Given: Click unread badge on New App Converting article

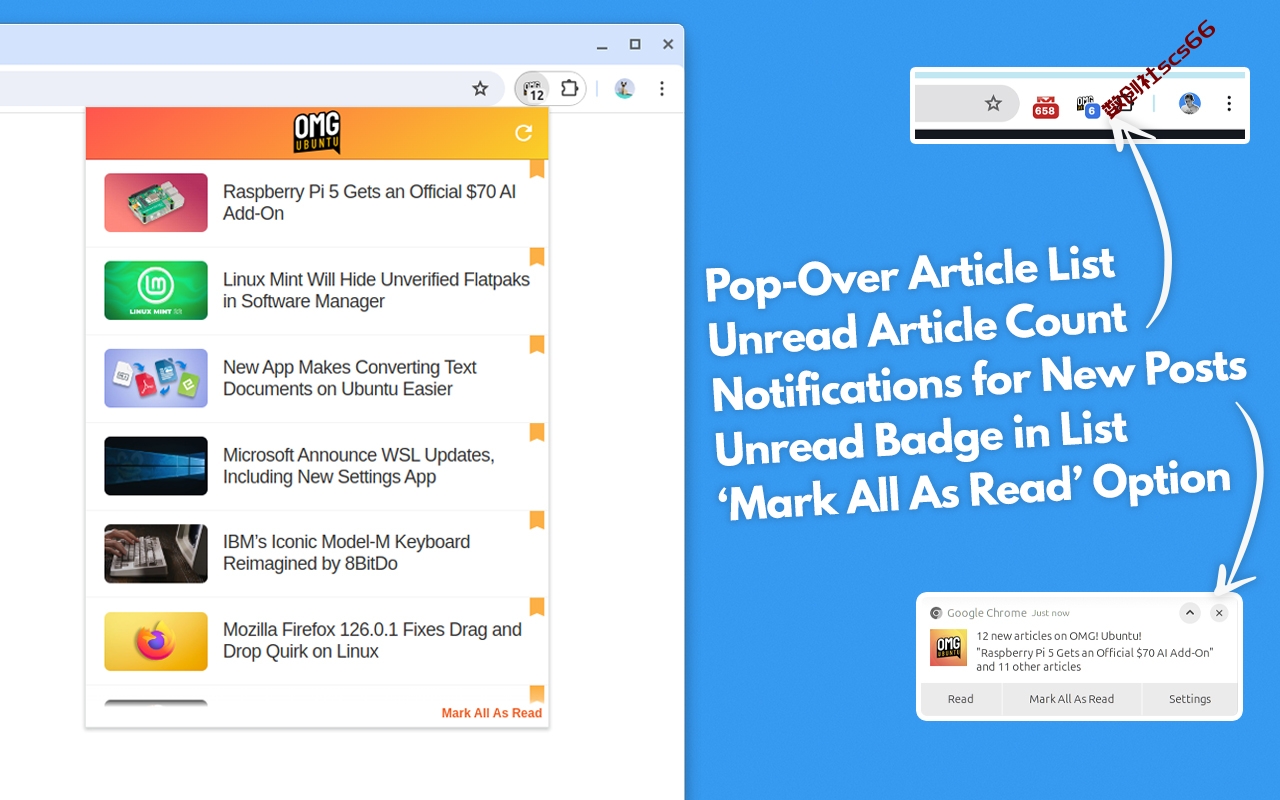Looking at the screenshot, I should (537, 344).
